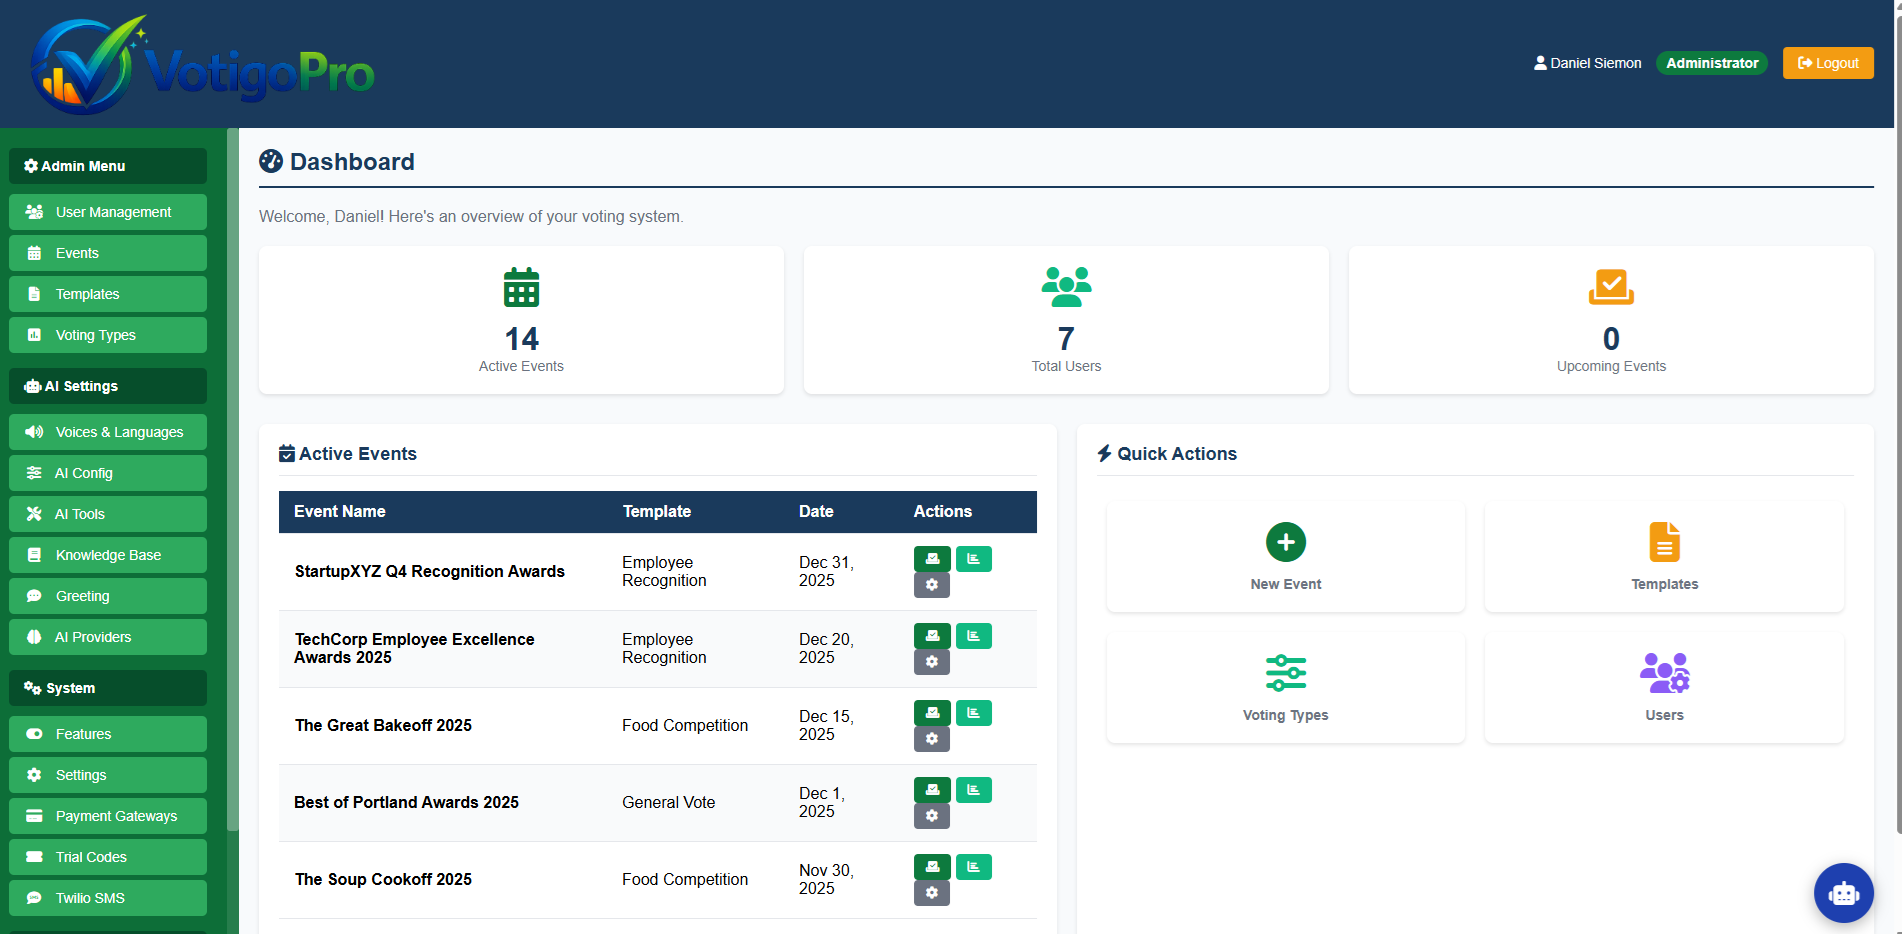Click the Administrator role badge
This screenshot has width=1904, height=941.
point(1711,63)
